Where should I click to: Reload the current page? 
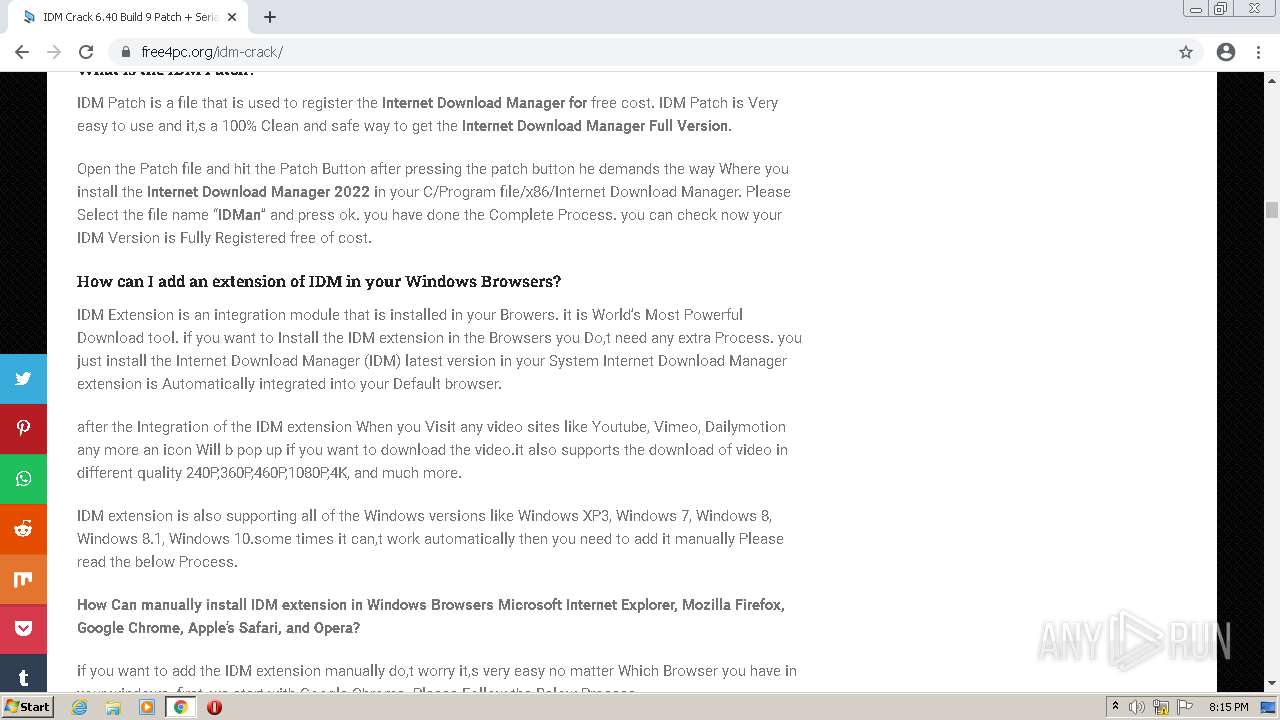coord(86,52)
